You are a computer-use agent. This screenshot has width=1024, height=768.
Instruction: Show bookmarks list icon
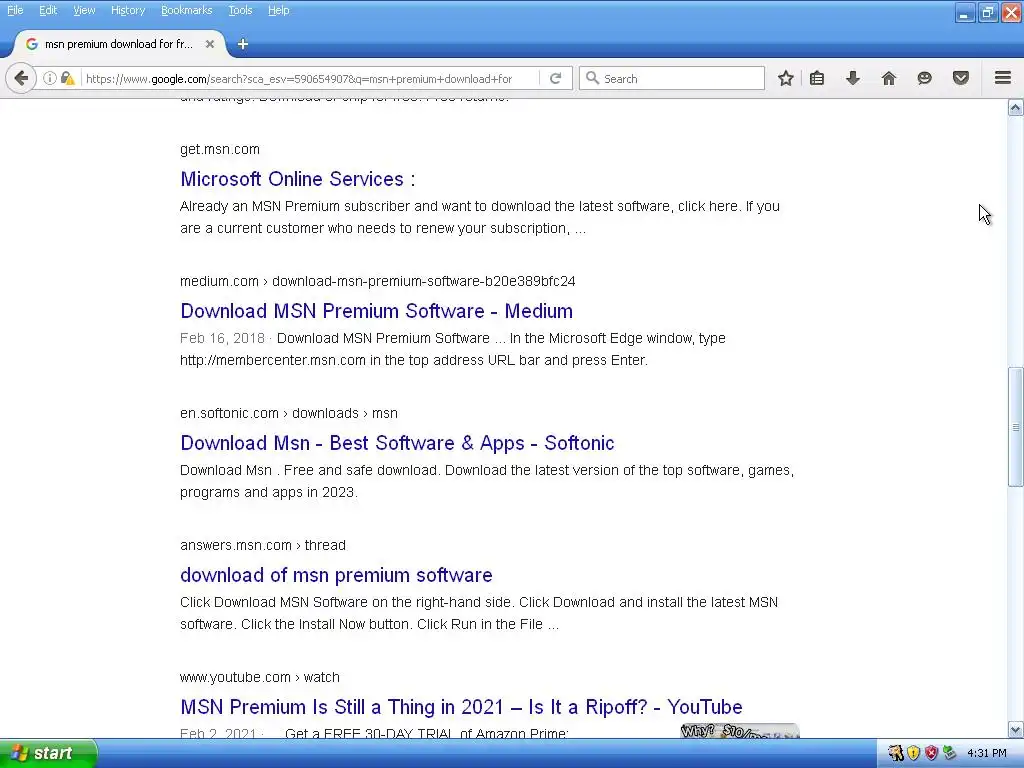coord(817,78)
